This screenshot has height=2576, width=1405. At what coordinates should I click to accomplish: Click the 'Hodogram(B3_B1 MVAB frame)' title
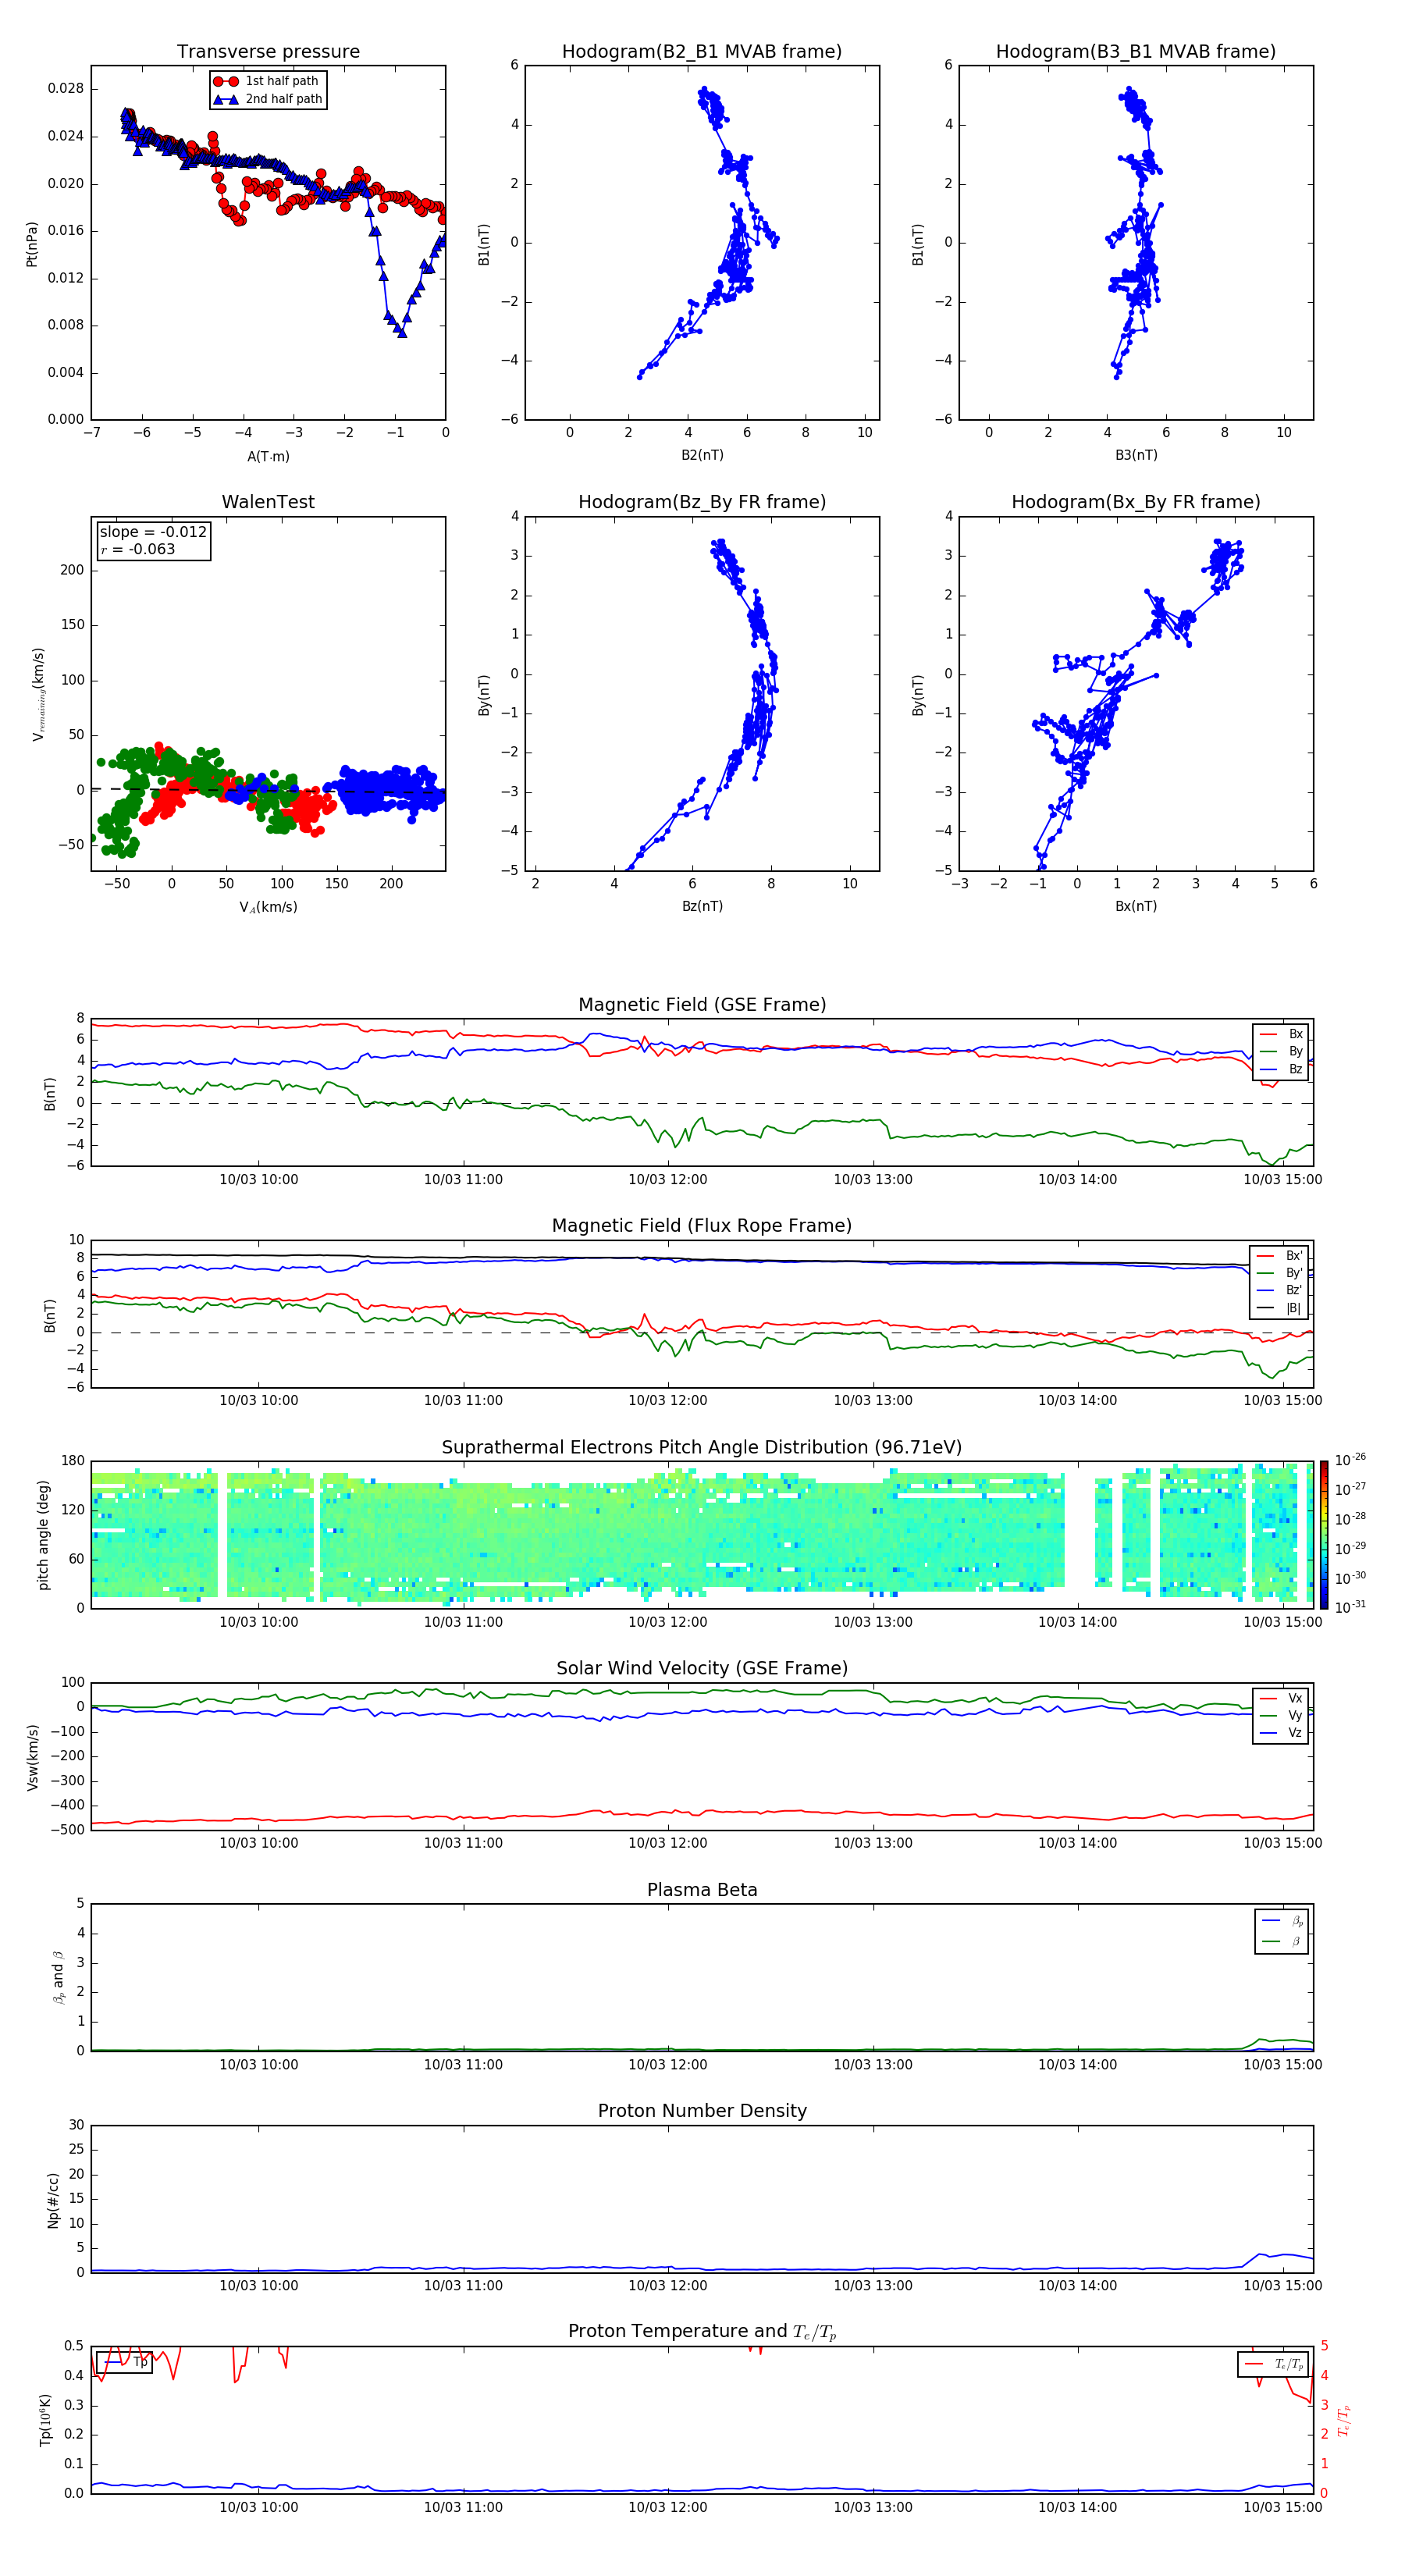click(1136, 51)
